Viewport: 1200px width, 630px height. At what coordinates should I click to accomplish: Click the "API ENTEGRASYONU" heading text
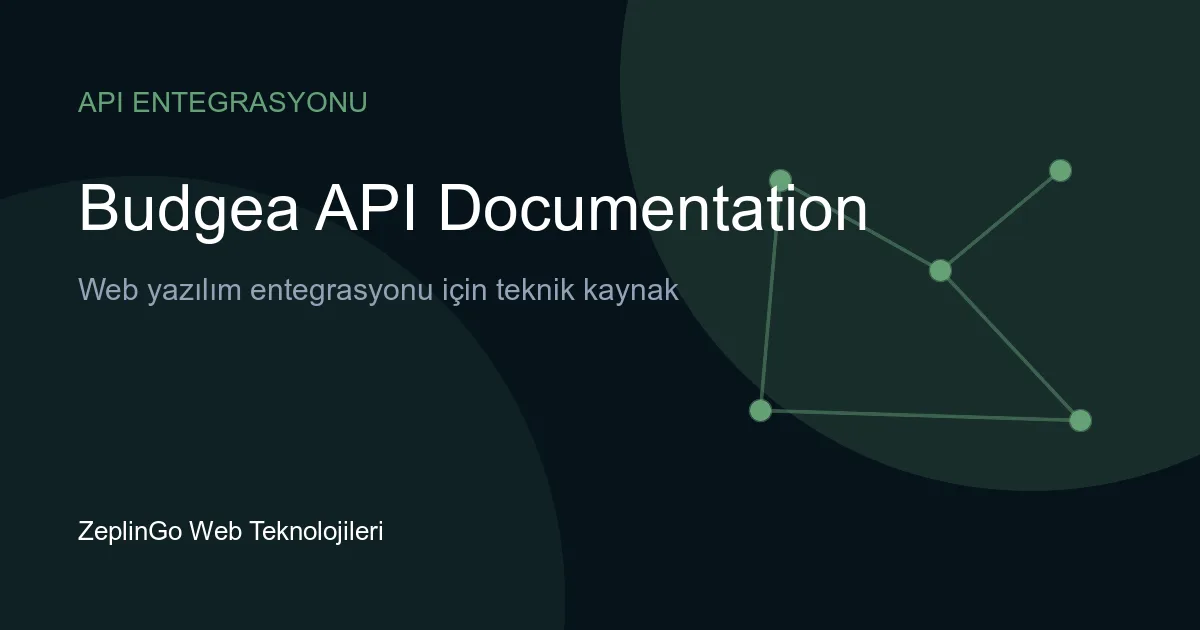click(223, 102)
